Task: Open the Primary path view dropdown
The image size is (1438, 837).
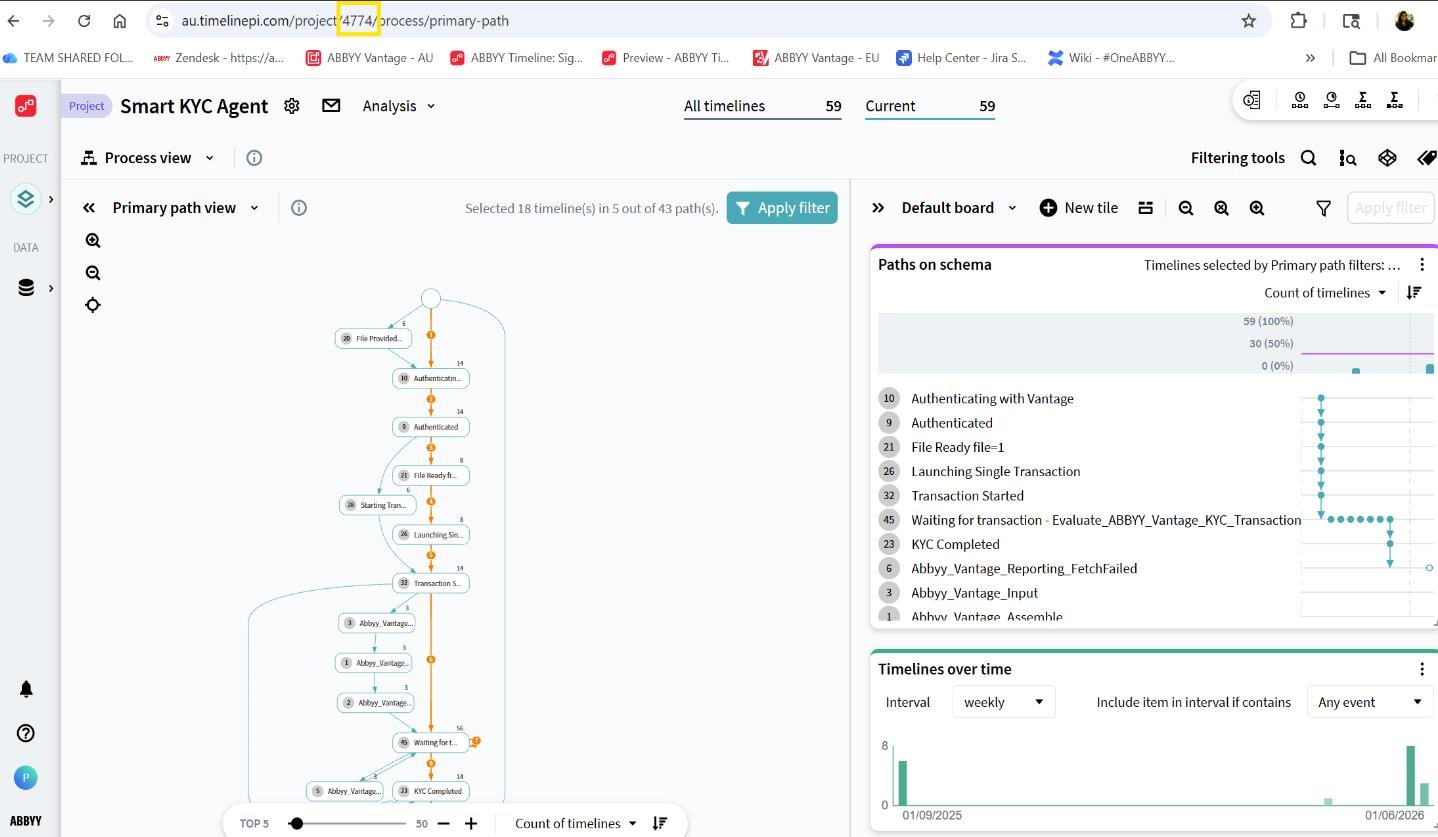Action: 185,208
